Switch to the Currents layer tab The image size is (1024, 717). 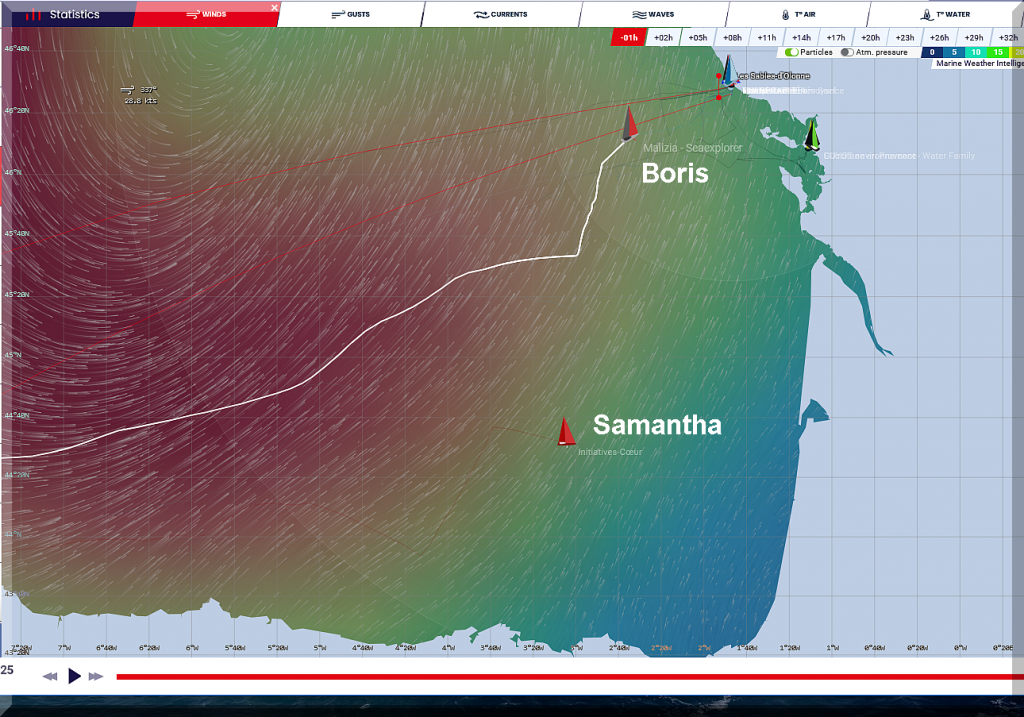[x=501, y=15]
